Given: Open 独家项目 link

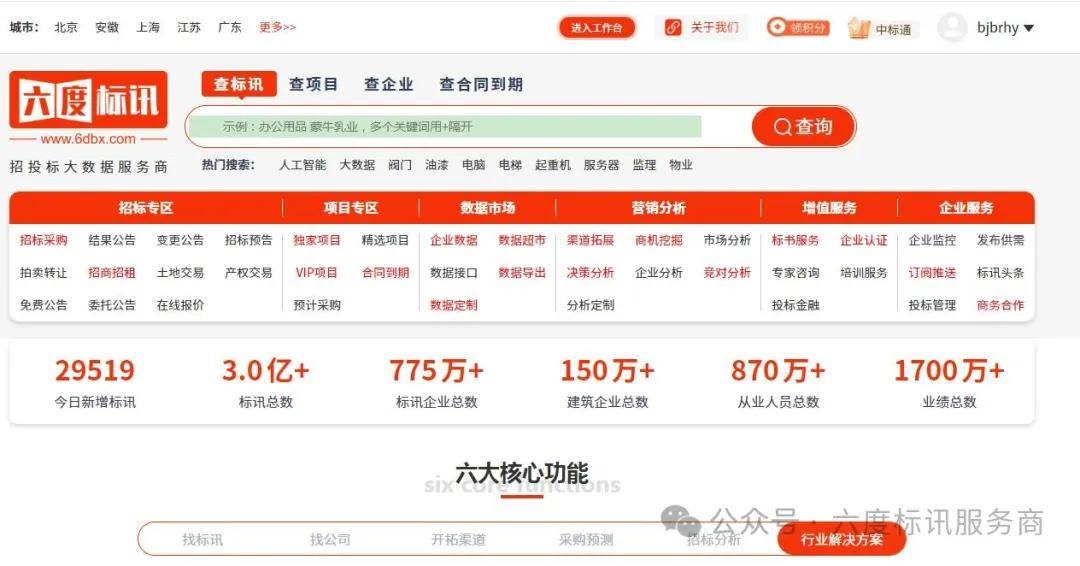Looking at the screenshot, I should pyautogui.click(x=317, y=240).
